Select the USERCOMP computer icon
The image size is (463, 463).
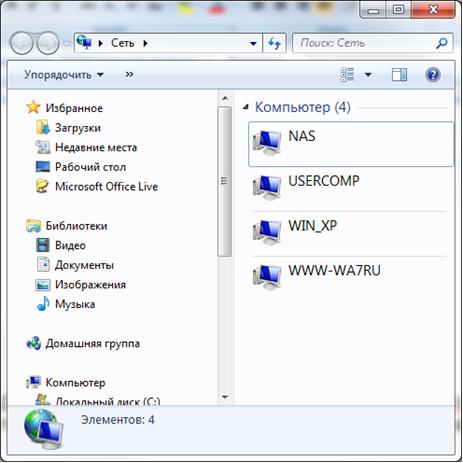[x=267, y=188]
